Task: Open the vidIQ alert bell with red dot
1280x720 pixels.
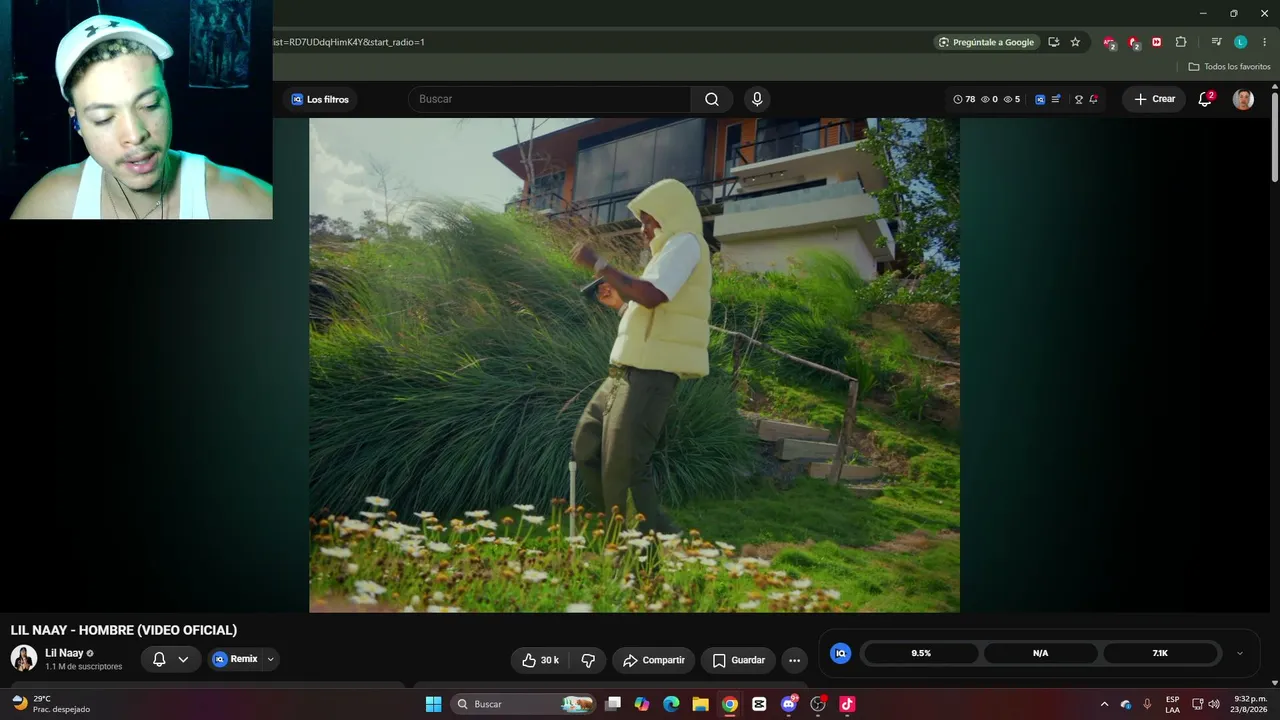Action: [x=1093, y=99]
